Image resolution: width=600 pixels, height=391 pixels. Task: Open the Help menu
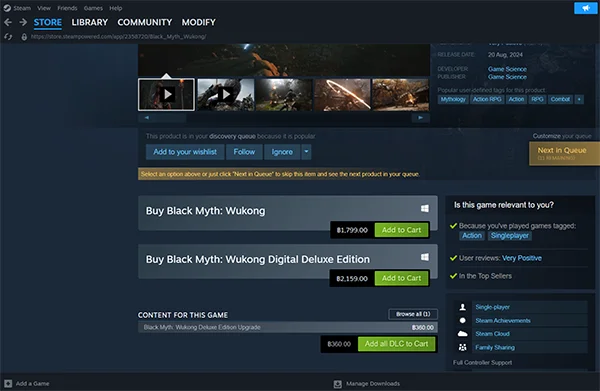116,8
